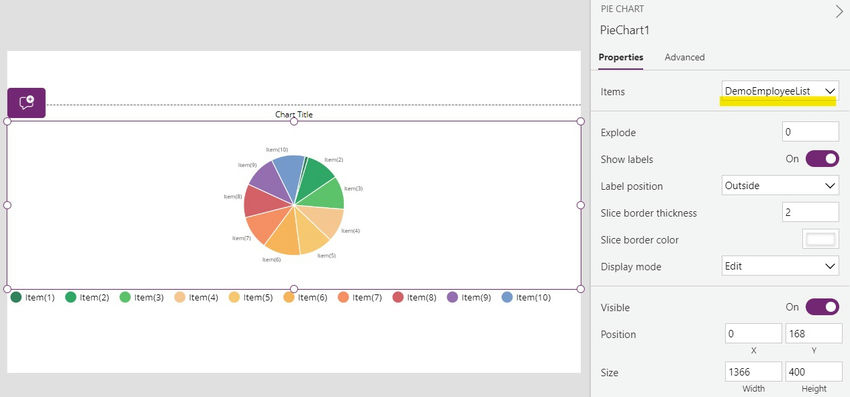Toggle the Show labels switch
The height and width of the screenshot is (397, 850).
[822, 159]
